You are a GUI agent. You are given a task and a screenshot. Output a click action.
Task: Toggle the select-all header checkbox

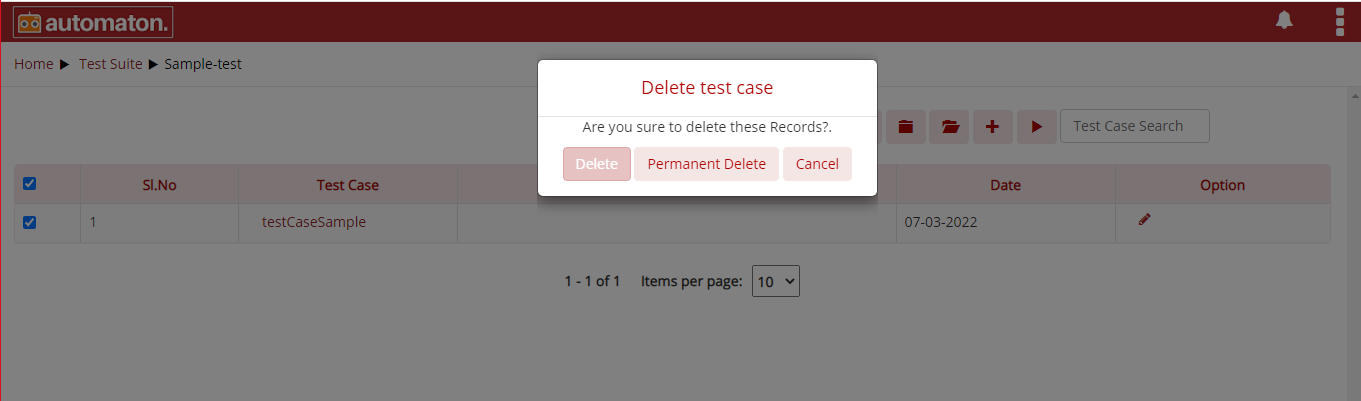[x=29, y=184]
